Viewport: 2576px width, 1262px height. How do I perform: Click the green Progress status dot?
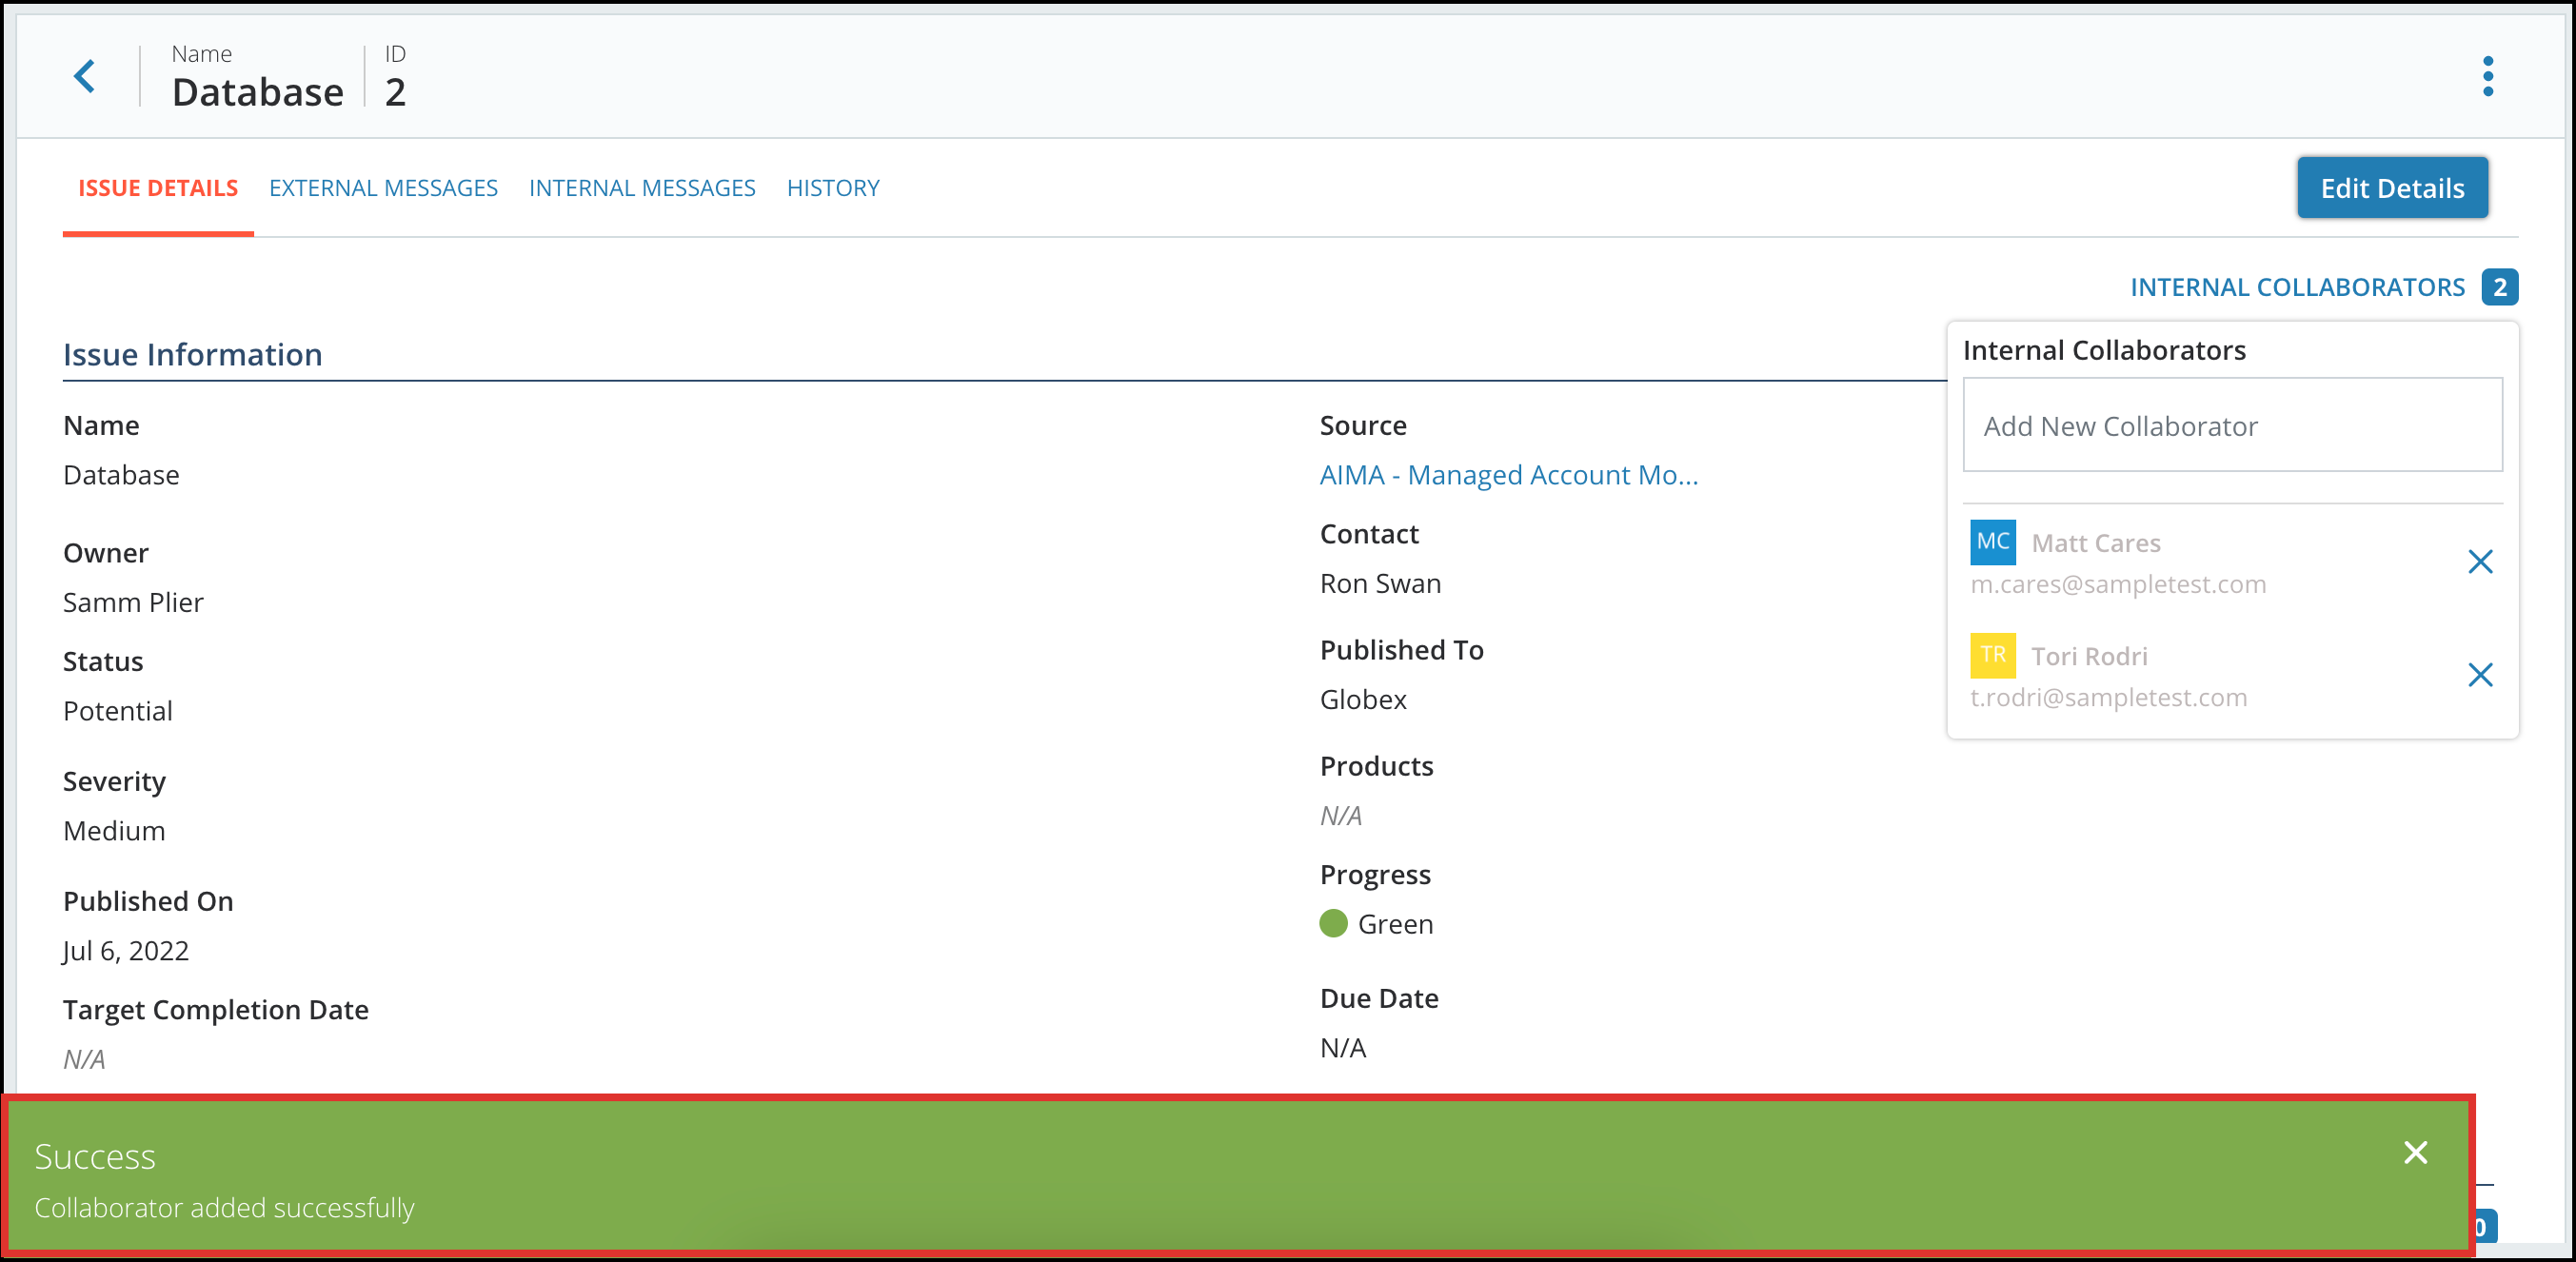tap(1333, 923)
